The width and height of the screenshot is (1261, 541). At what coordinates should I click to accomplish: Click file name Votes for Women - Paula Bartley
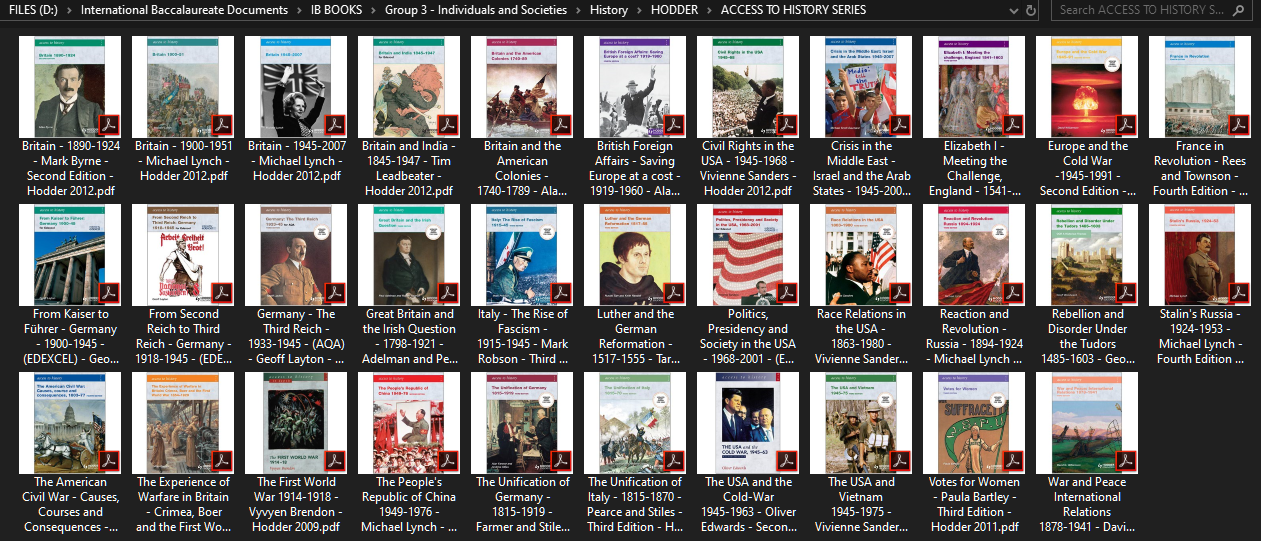click(x=974, y=504)
